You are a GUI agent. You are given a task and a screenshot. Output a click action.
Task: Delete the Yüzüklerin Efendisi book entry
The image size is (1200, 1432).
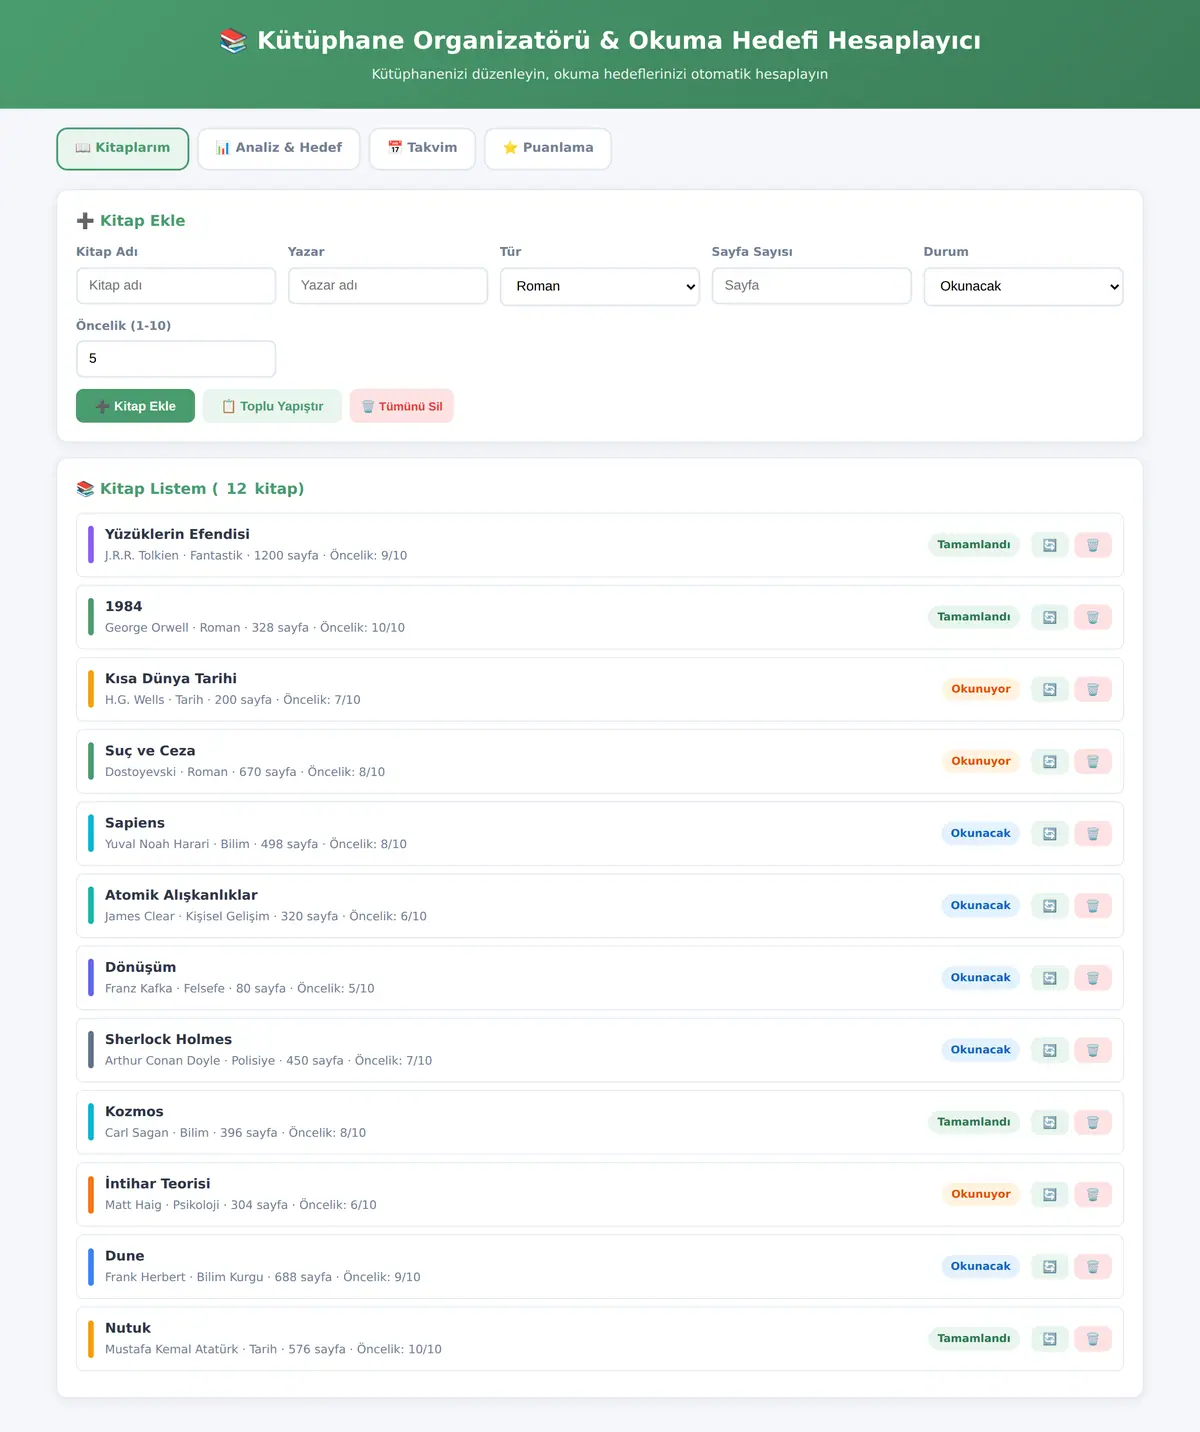(1093, 545)
